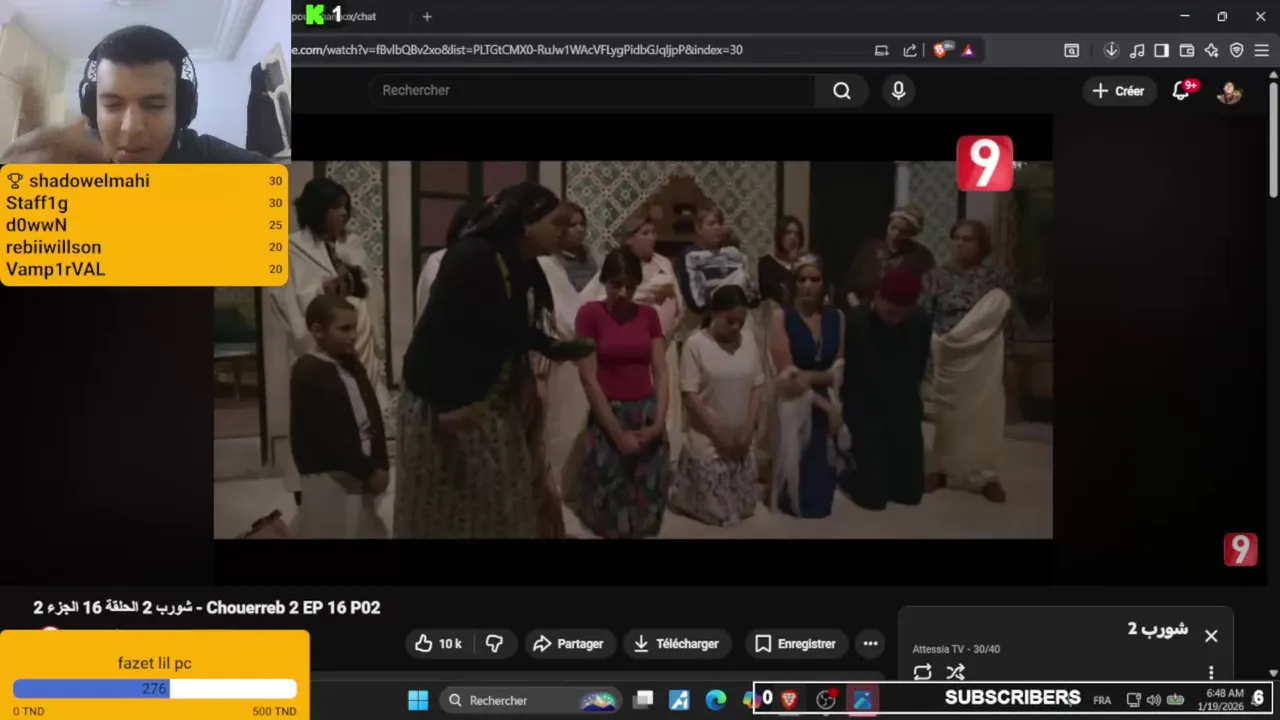Viewport: 1280px width, 720px height.
Task: Close the شورب 2 playlist panel
Action: (1211, 636)
